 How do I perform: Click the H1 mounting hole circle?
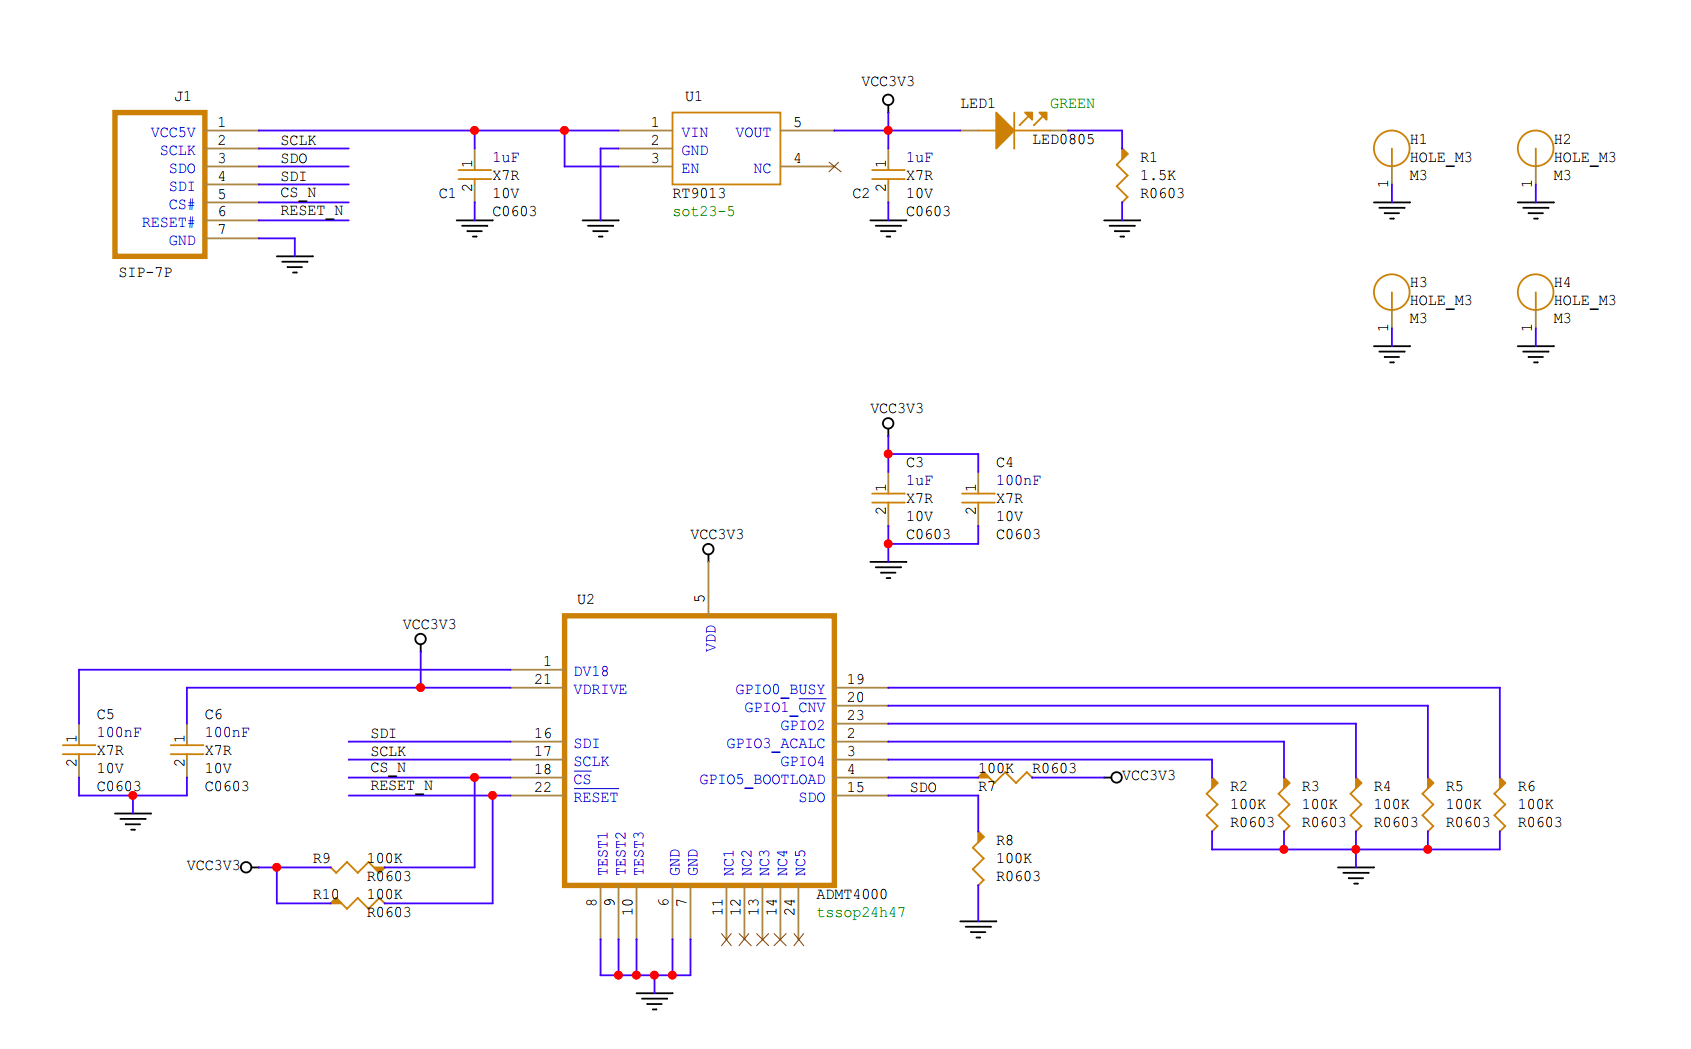point(1391,149)
